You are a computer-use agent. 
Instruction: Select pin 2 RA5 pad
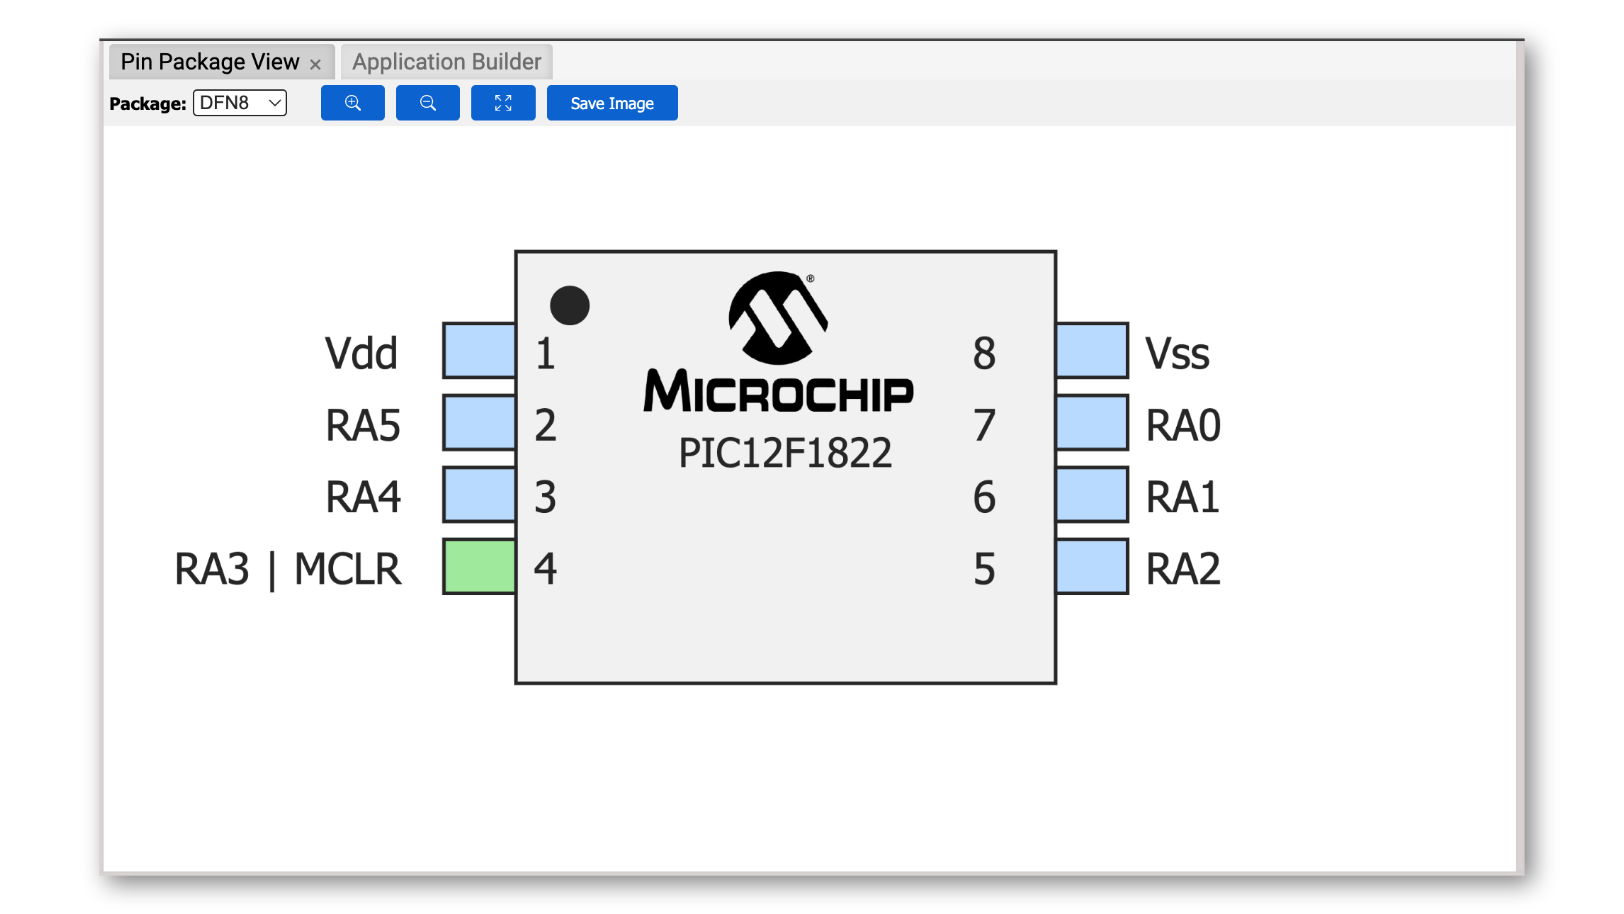[x=480, y=422]
